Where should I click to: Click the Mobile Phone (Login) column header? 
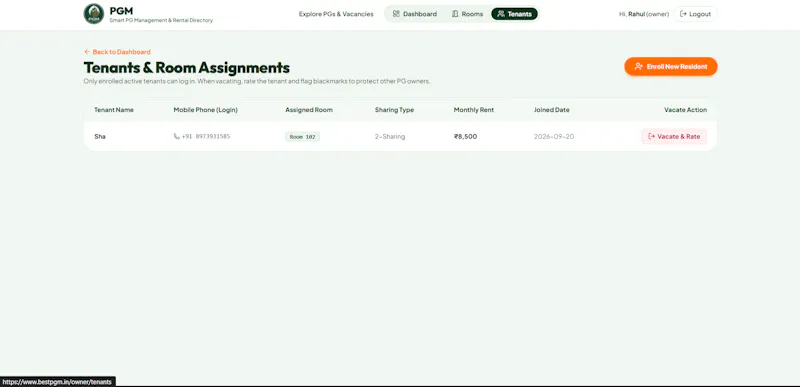coord(206,110)
